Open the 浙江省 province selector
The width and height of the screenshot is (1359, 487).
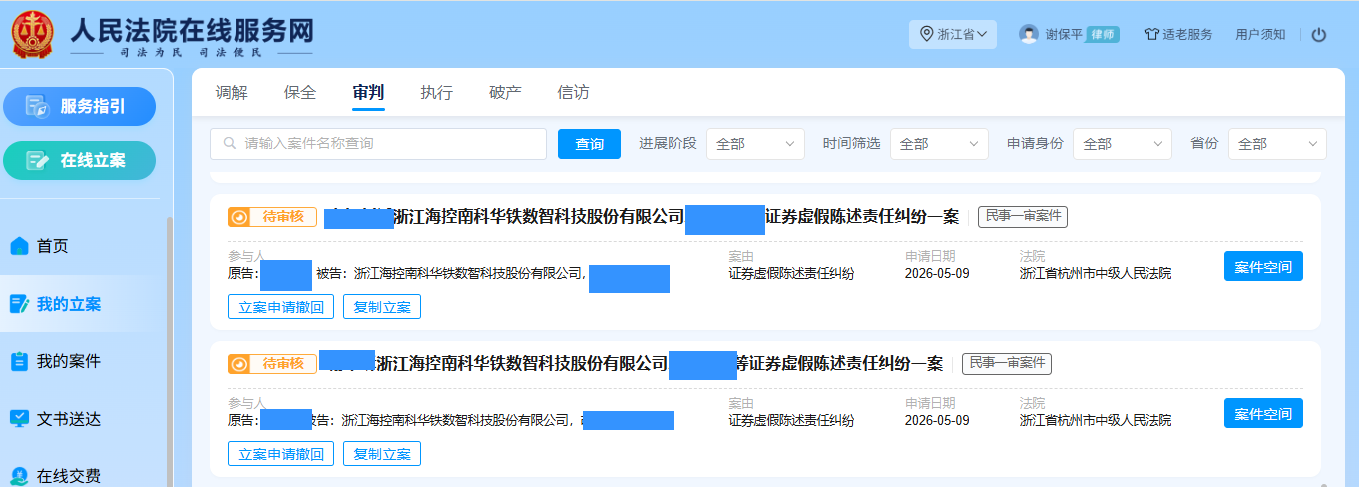pos(953,34)
